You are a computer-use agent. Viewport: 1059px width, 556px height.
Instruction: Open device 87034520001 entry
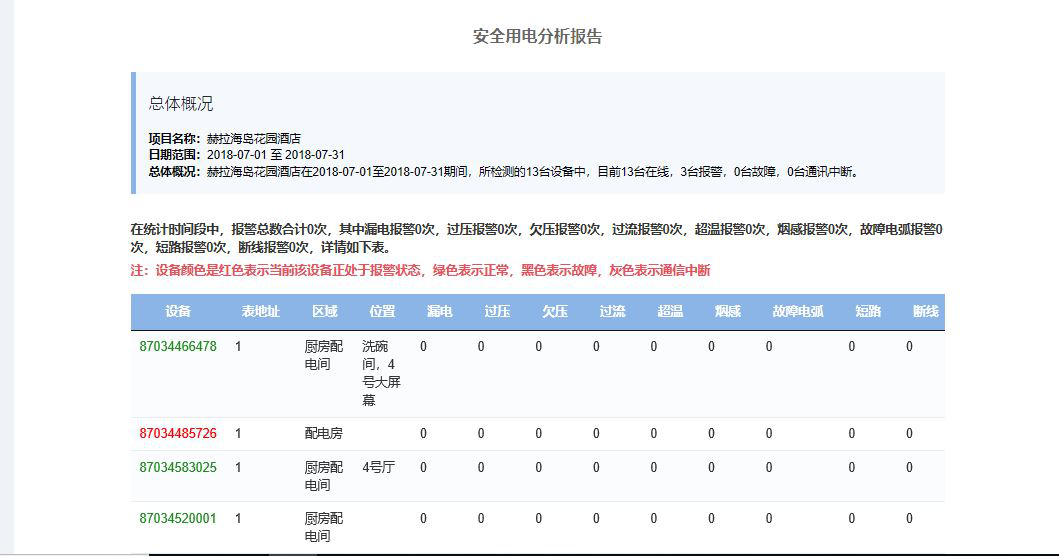pyautogui.click(x=177, y=518)
